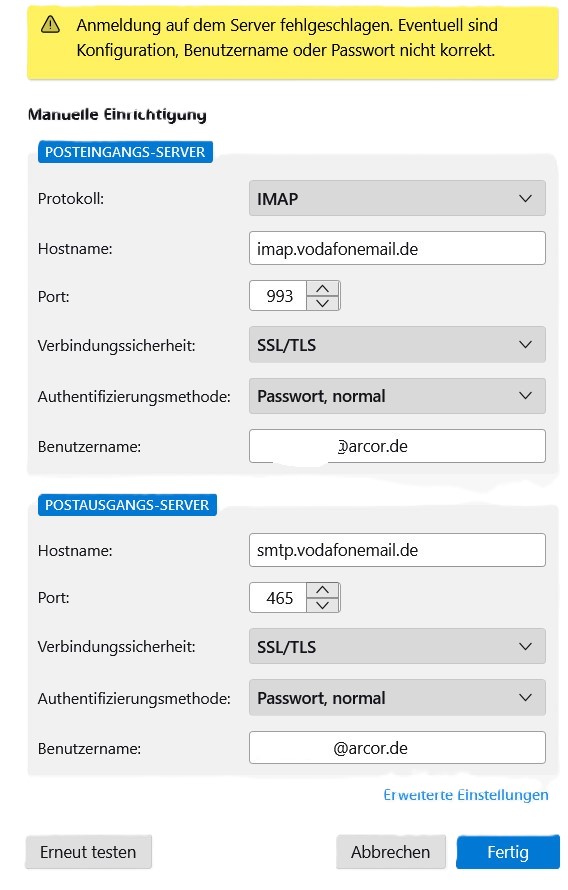Focus outgoing server Benutzername field
The image size is (568, 890).
(397, 748)
